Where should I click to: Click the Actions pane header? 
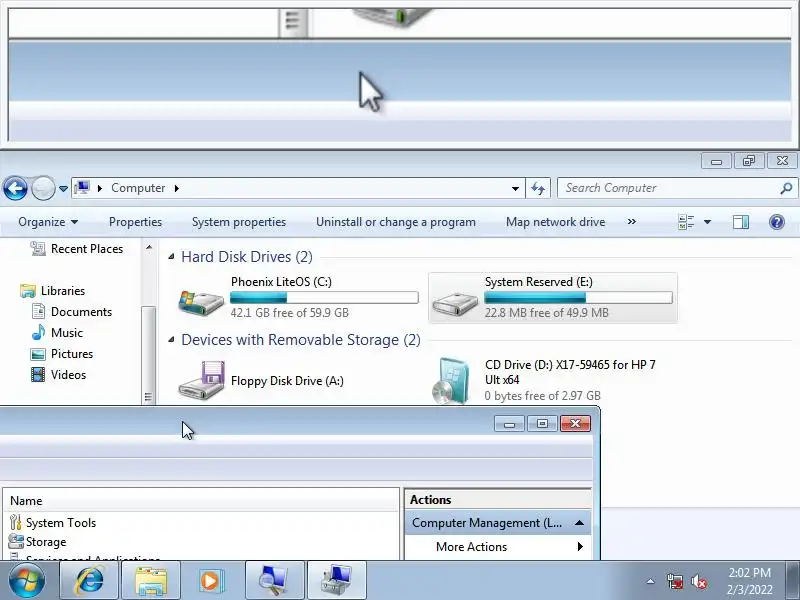[497, 499]
